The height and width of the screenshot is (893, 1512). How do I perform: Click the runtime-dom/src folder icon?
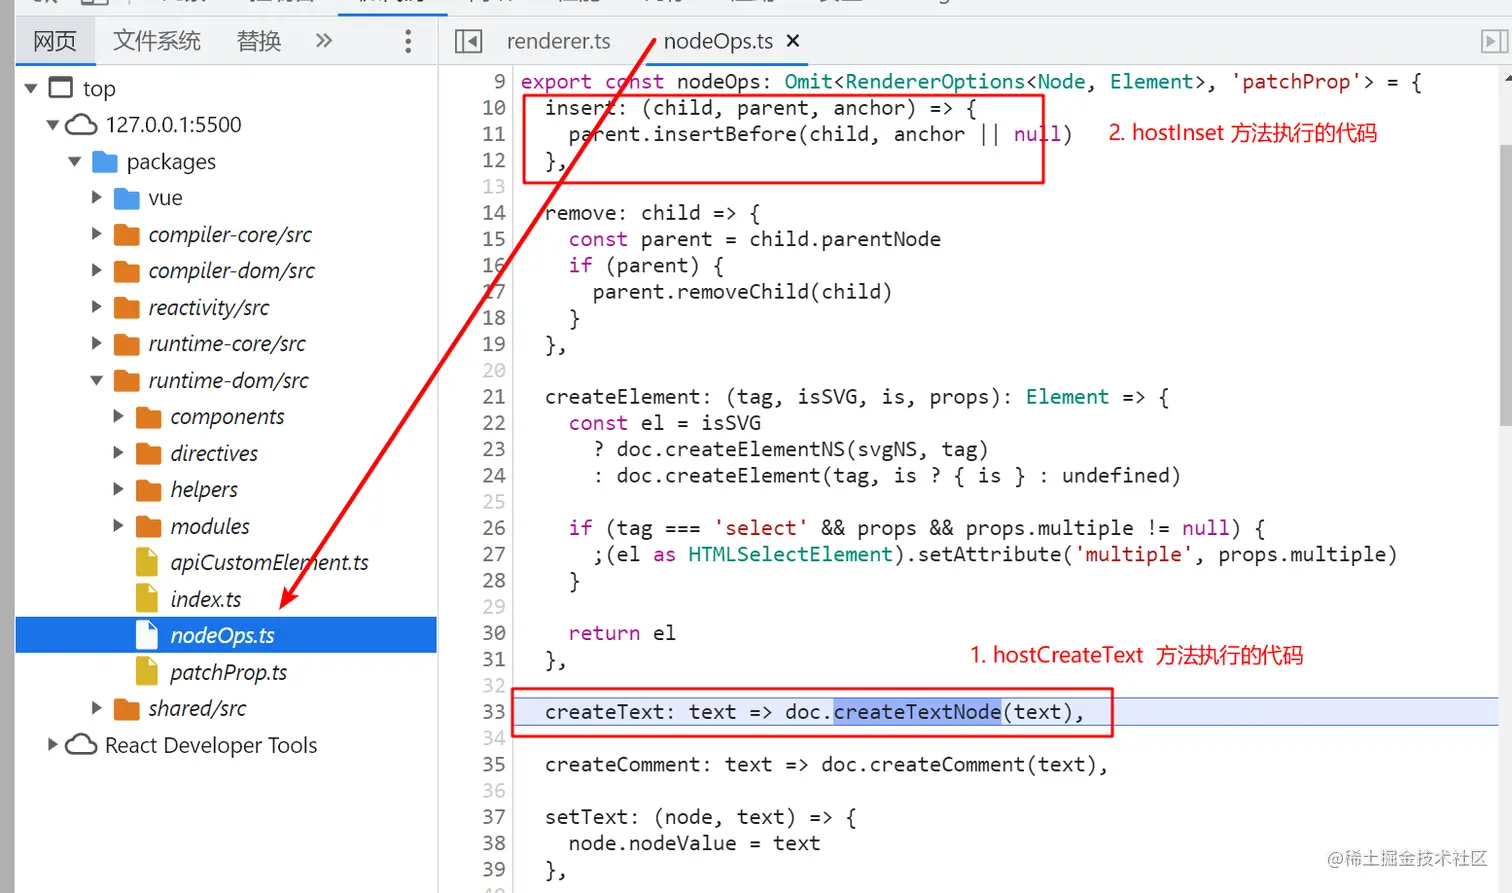tap(127, 380)
